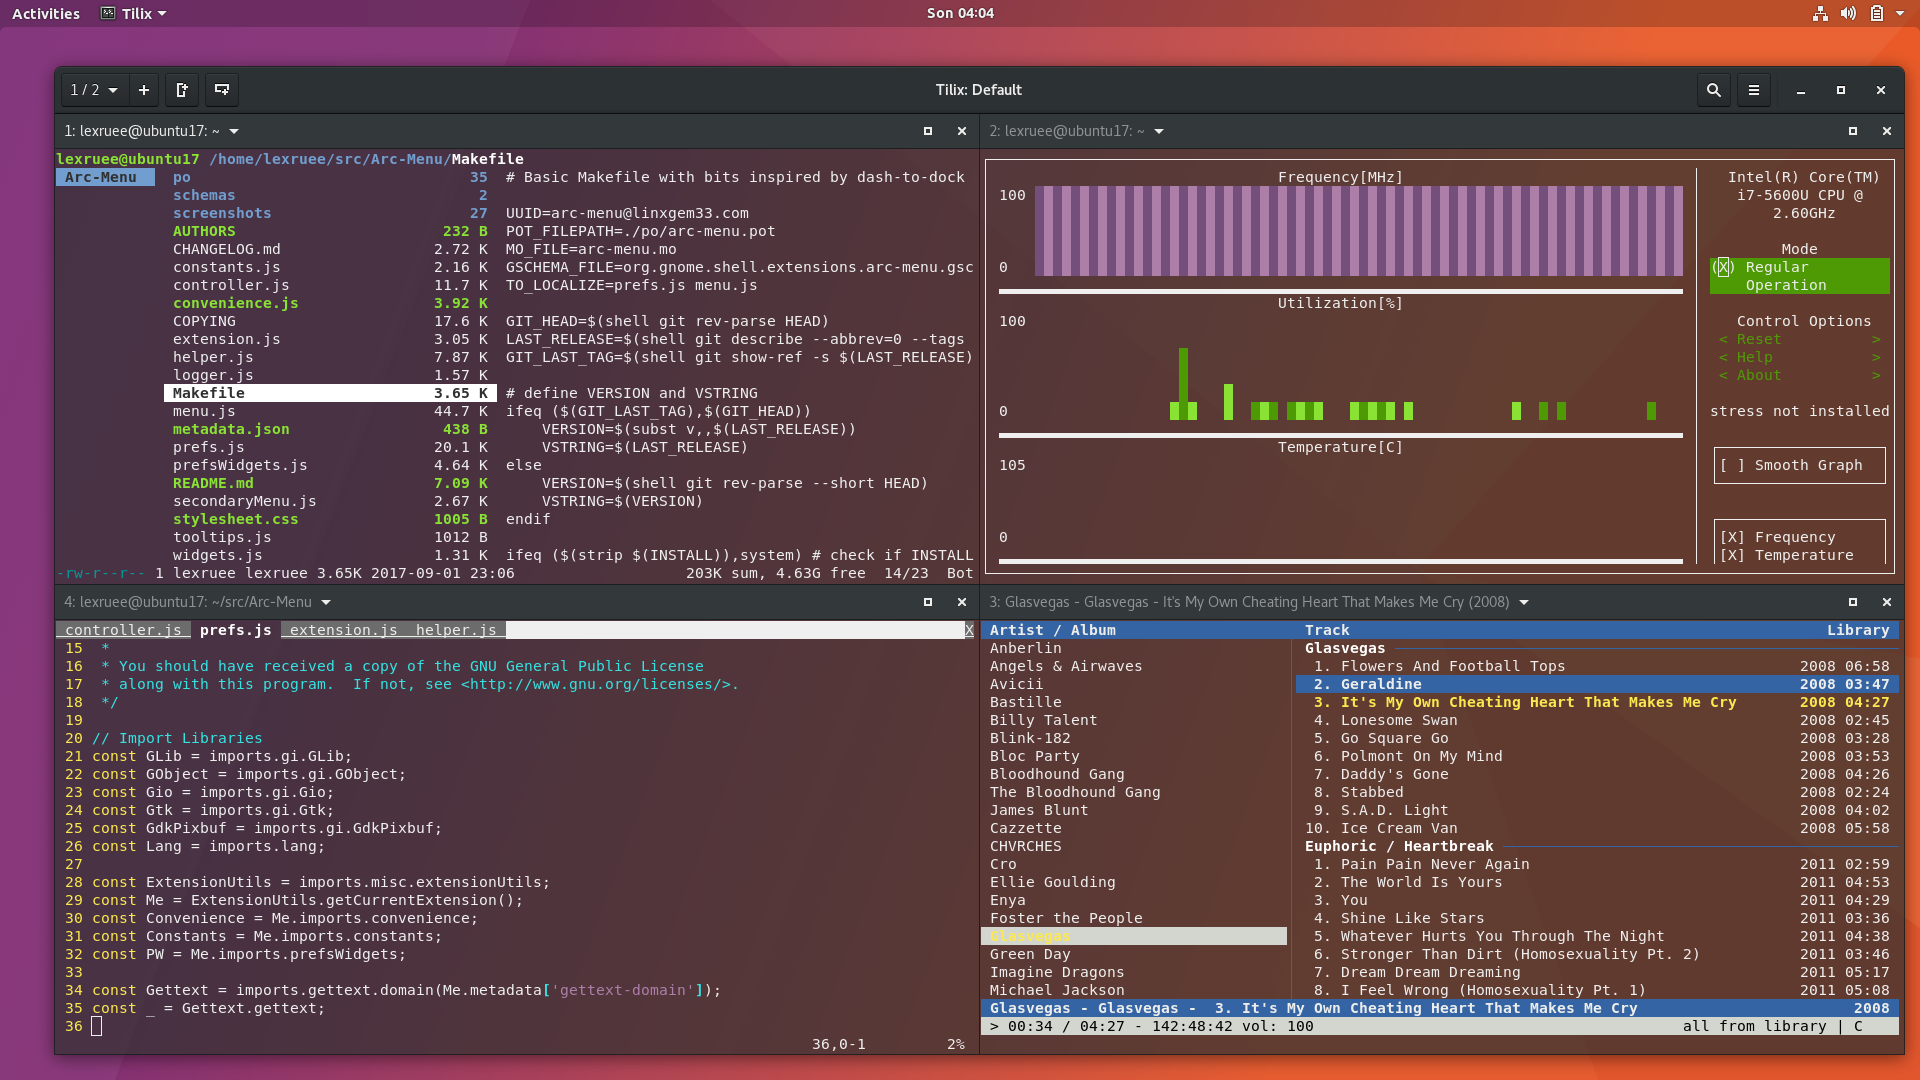
Task: Click the add terminal down icon
Action: pyautogui.click(x=222, y=90)
